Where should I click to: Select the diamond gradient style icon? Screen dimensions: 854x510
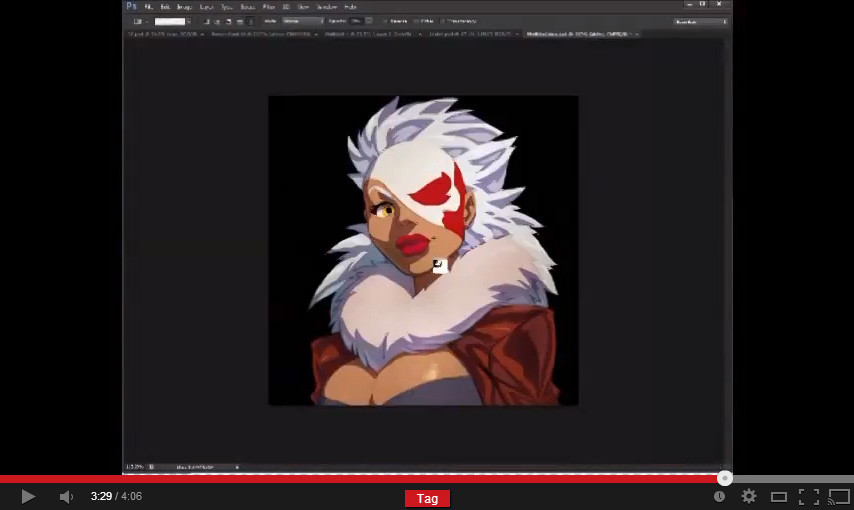pyautogui.click(x=251, y=22)
